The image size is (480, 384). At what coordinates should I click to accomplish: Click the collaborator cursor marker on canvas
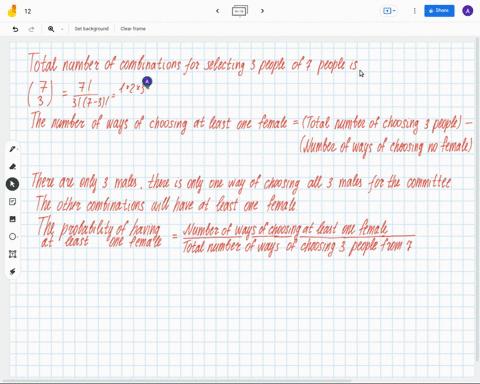tap(147, 82)
